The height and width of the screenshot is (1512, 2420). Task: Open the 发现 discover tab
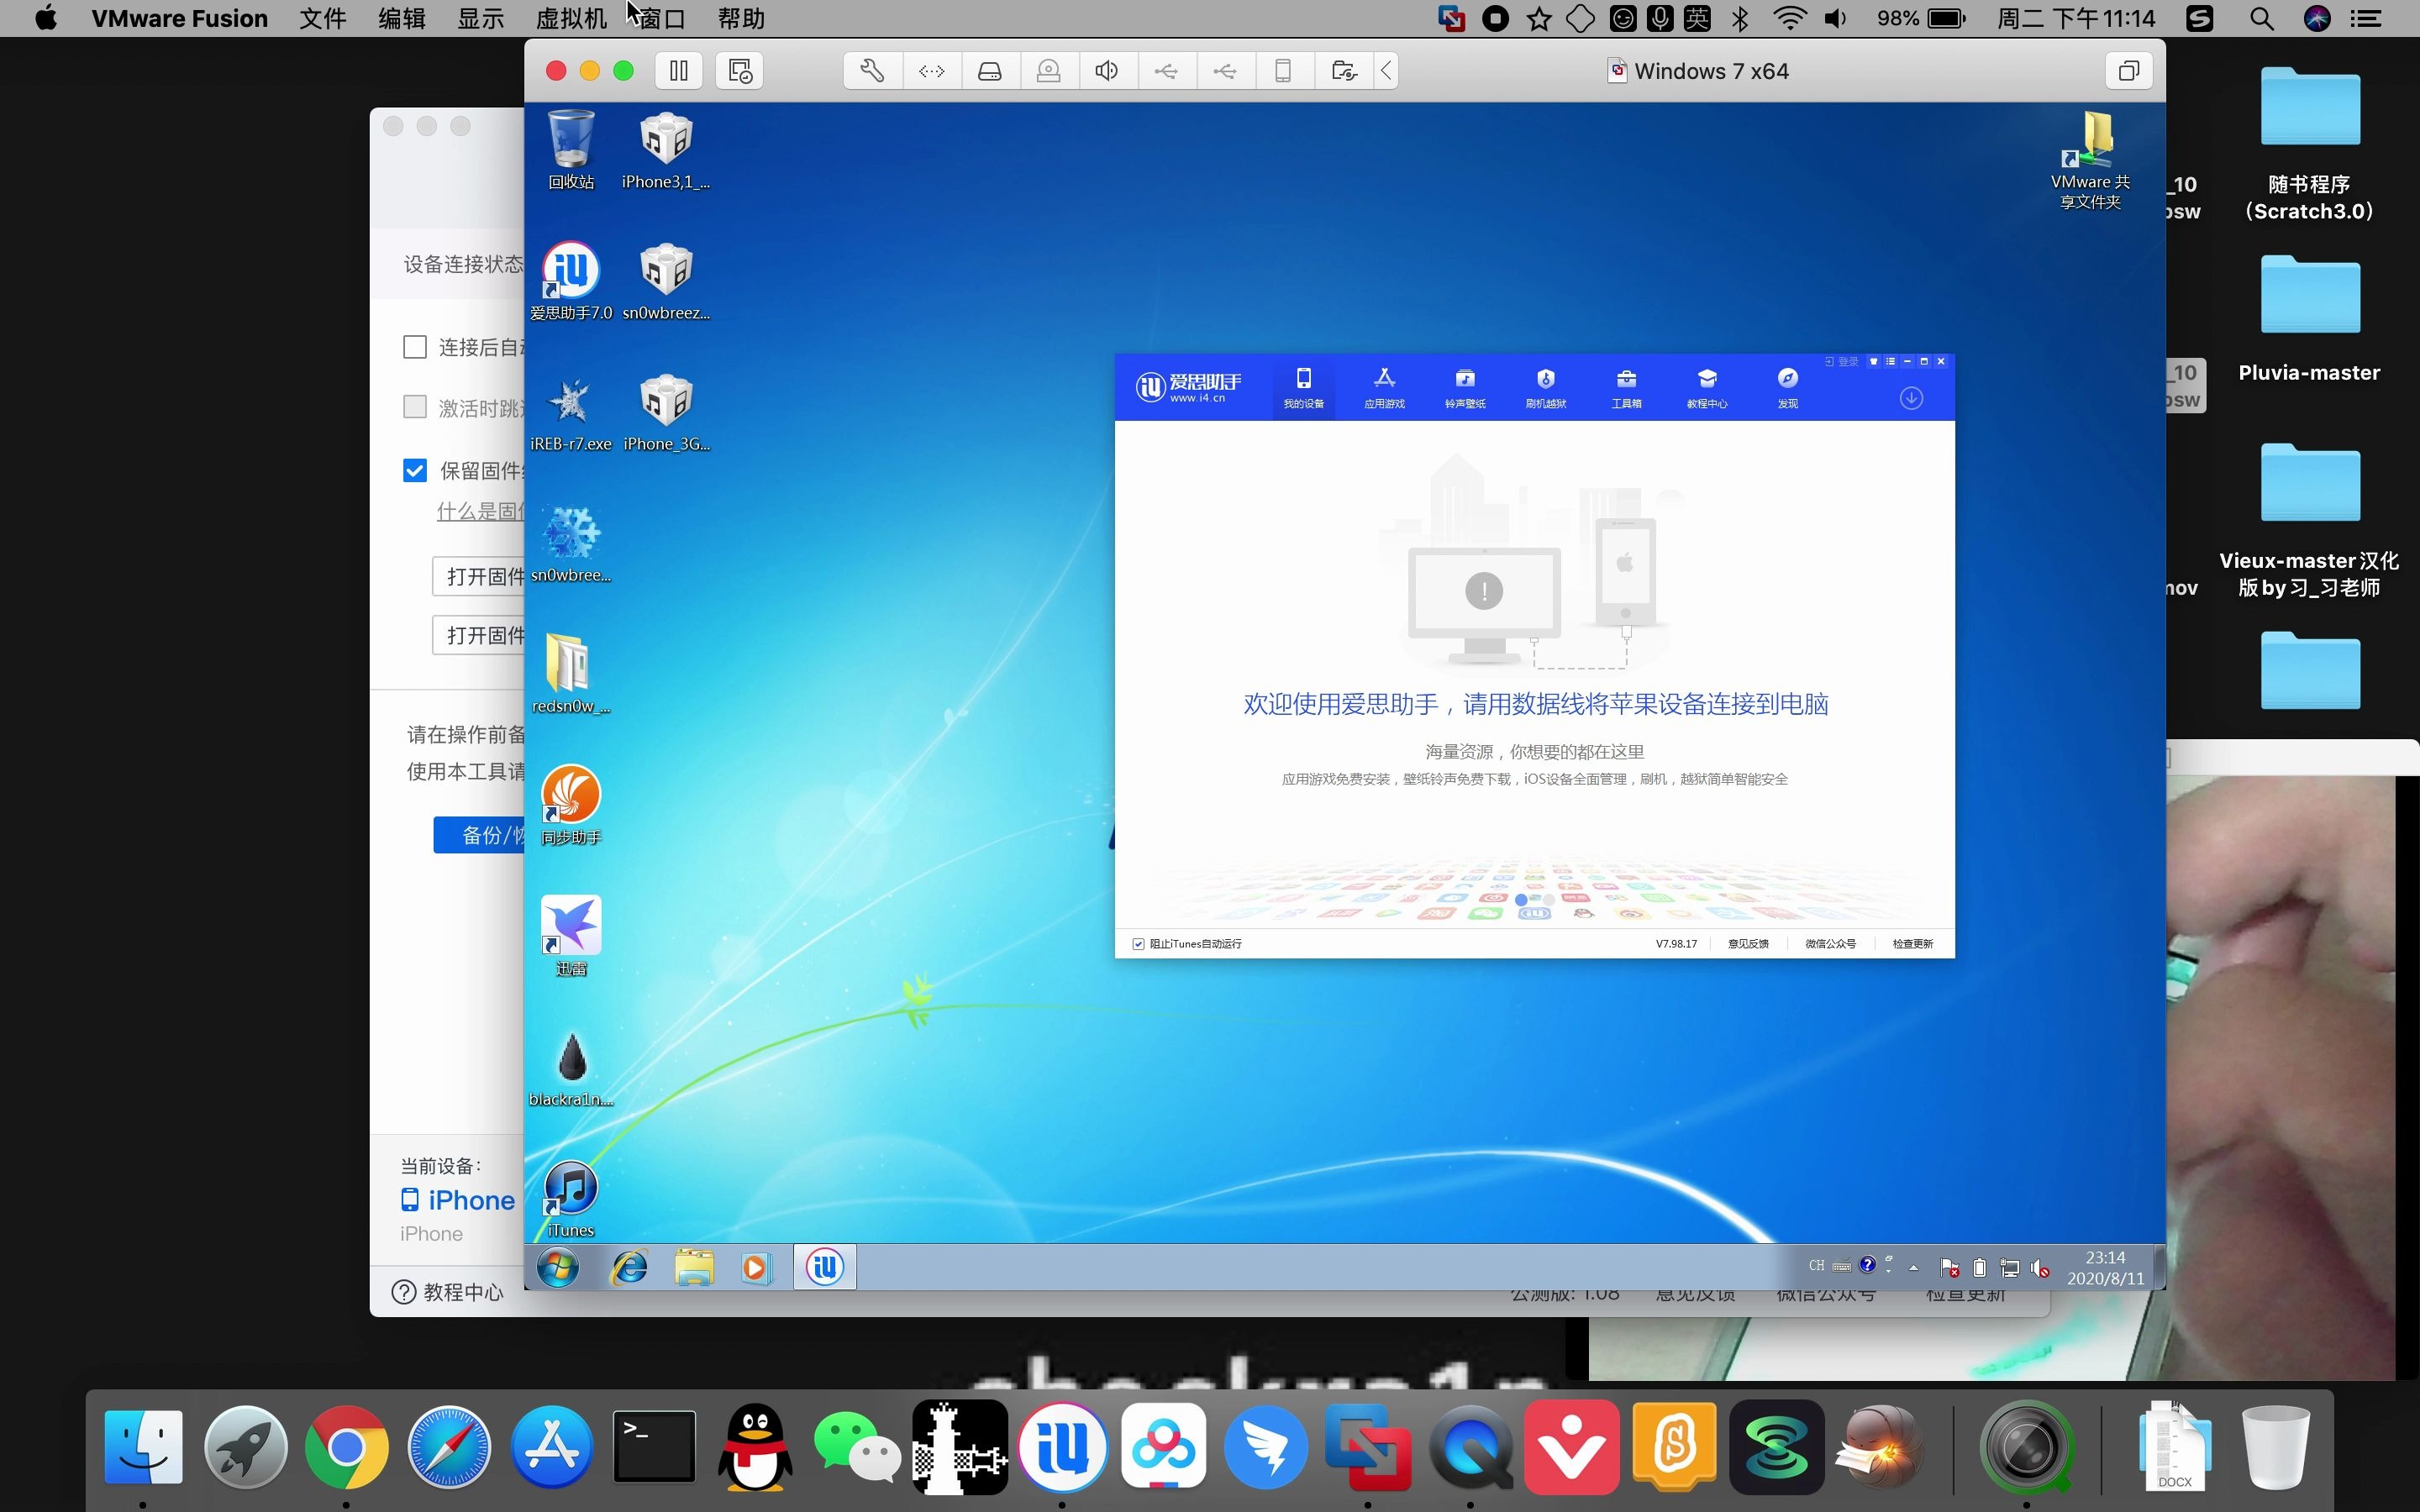coord(1788,388)
